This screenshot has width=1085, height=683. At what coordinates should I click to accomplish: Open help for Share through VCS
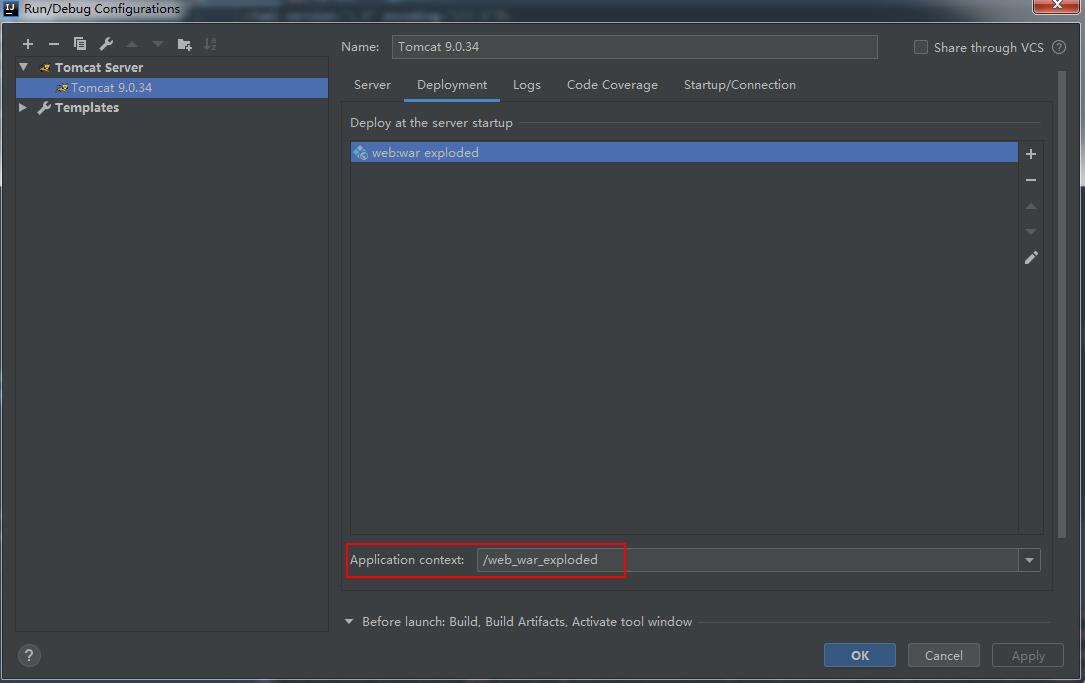point(1059,47)
